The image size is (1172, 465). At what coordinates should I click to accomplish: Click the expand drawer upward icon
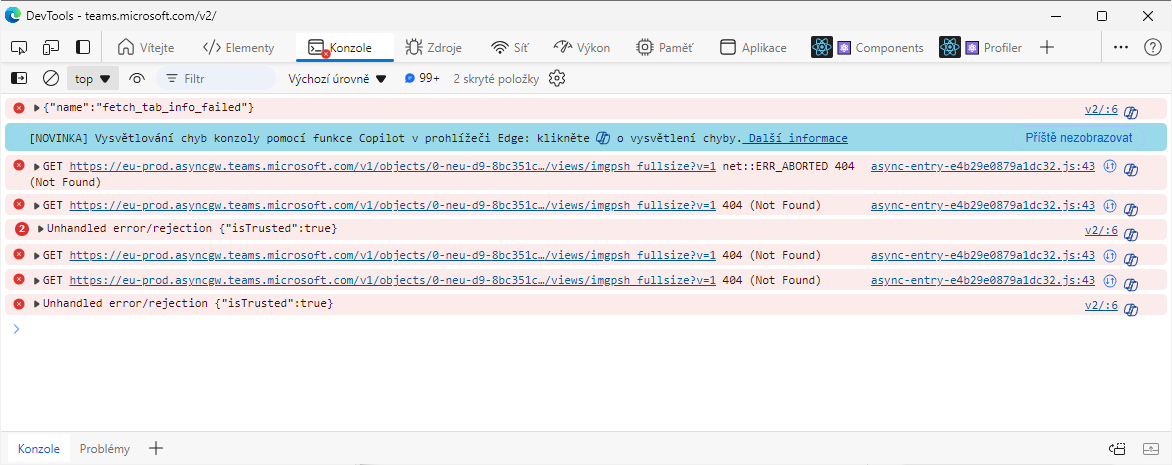[x=1150, y=449]
